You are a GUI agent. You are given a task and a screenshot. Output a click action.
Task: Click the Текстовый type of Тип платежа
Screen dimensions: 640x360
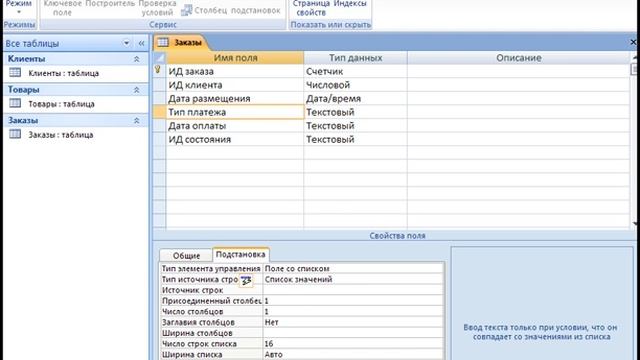tap(355, 112)
